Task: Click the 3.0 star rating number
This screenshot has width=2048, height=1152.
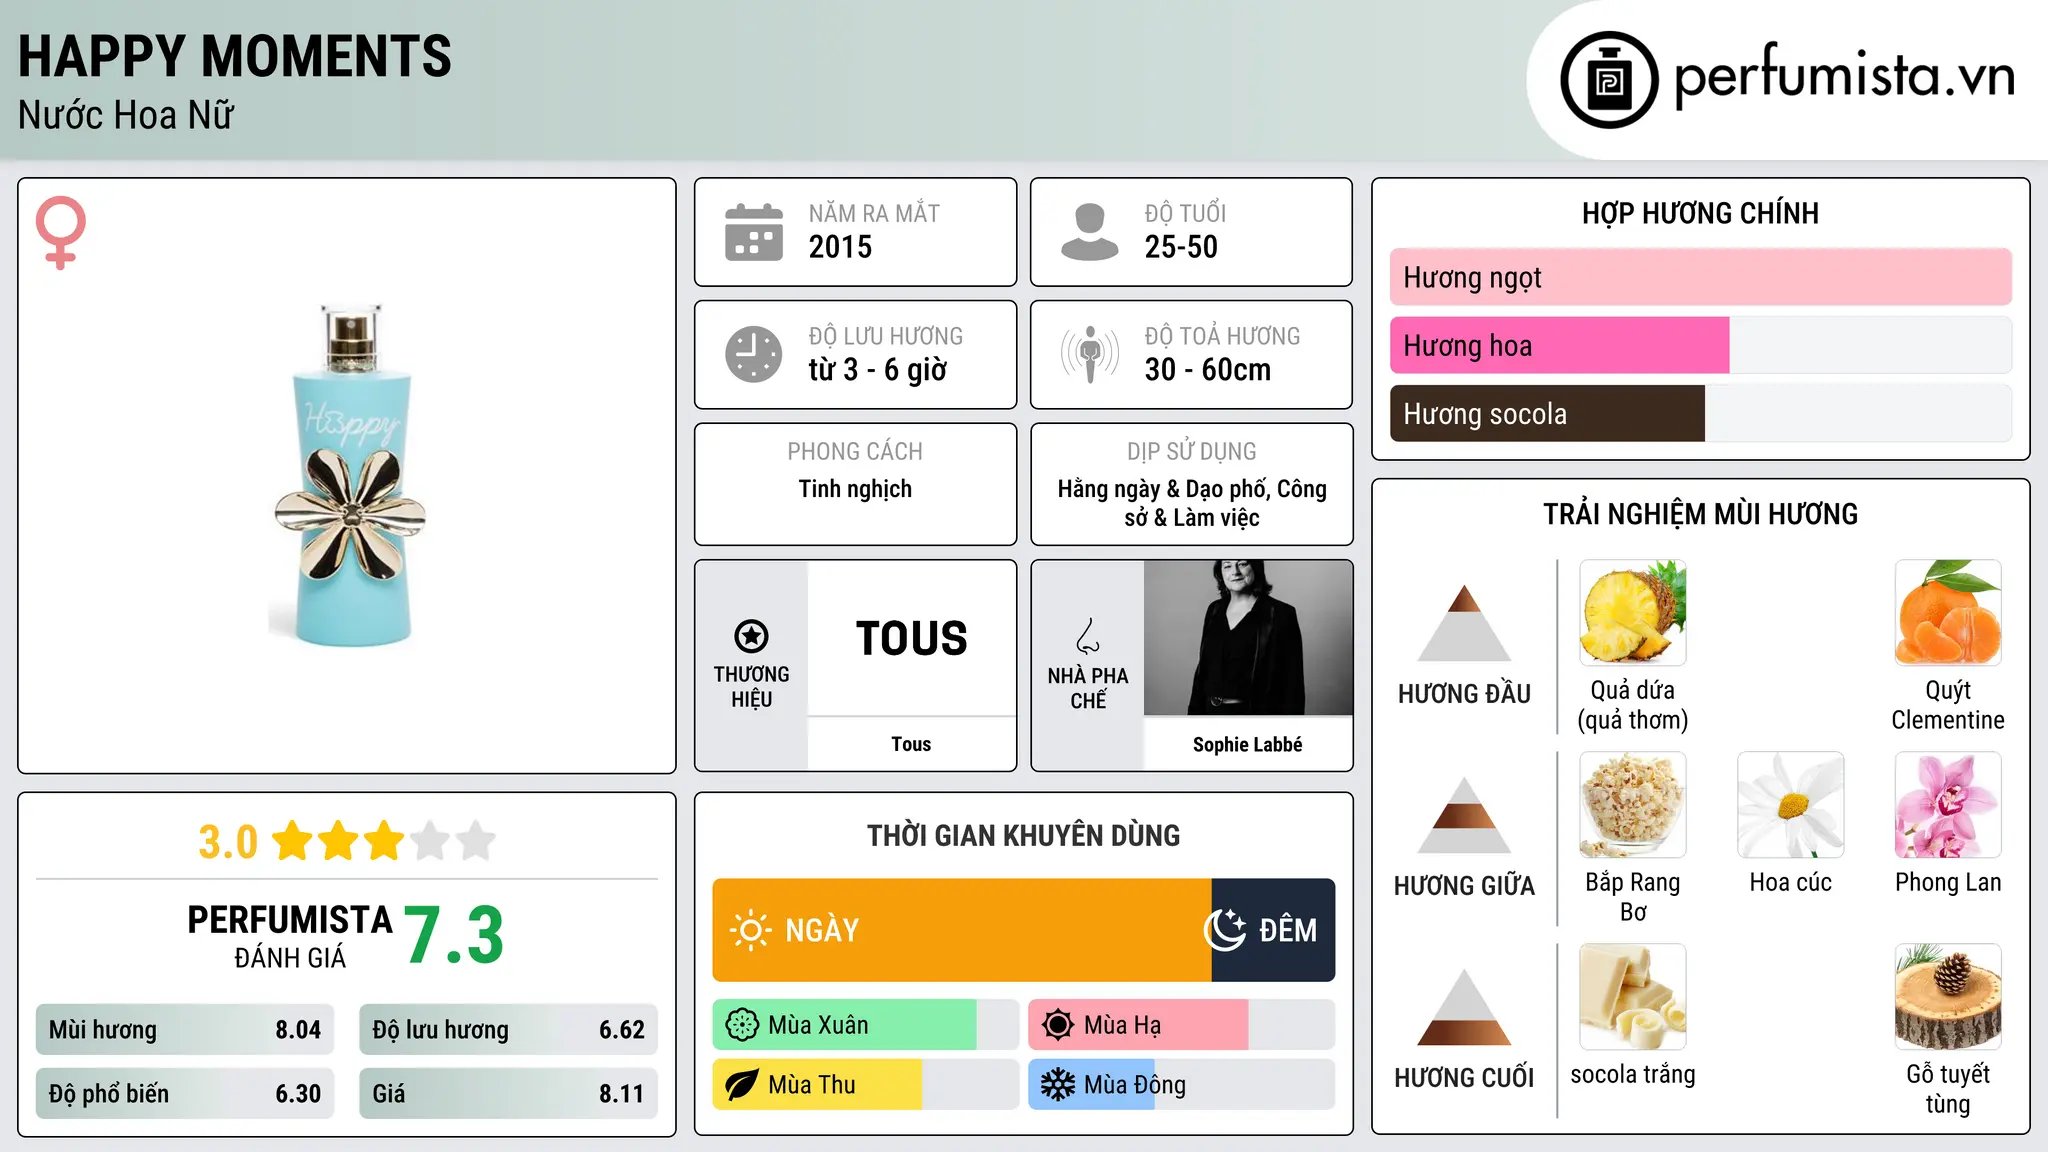Action: click(228, 842)
